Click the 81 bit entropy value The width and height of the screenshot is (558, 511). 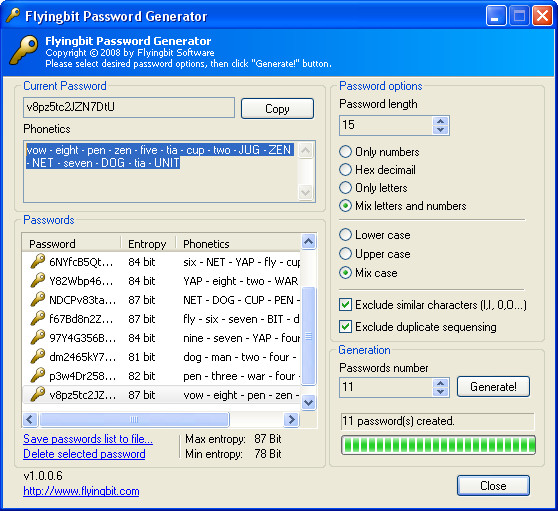[142, 357]
